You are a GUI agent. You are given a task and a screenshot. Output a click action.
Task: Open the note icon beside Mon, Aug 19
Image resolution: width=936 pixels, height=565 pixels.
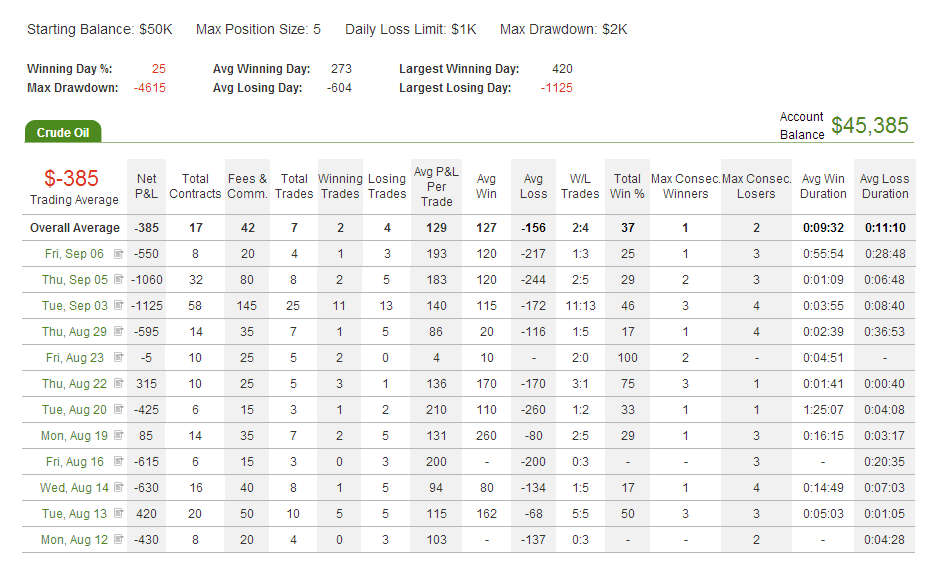click(118, 435)
